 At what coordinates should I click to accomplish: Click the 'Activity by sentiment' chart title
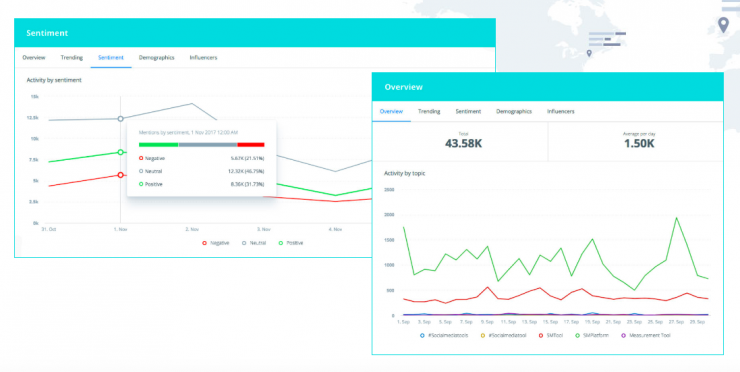(x=54, y=80)
